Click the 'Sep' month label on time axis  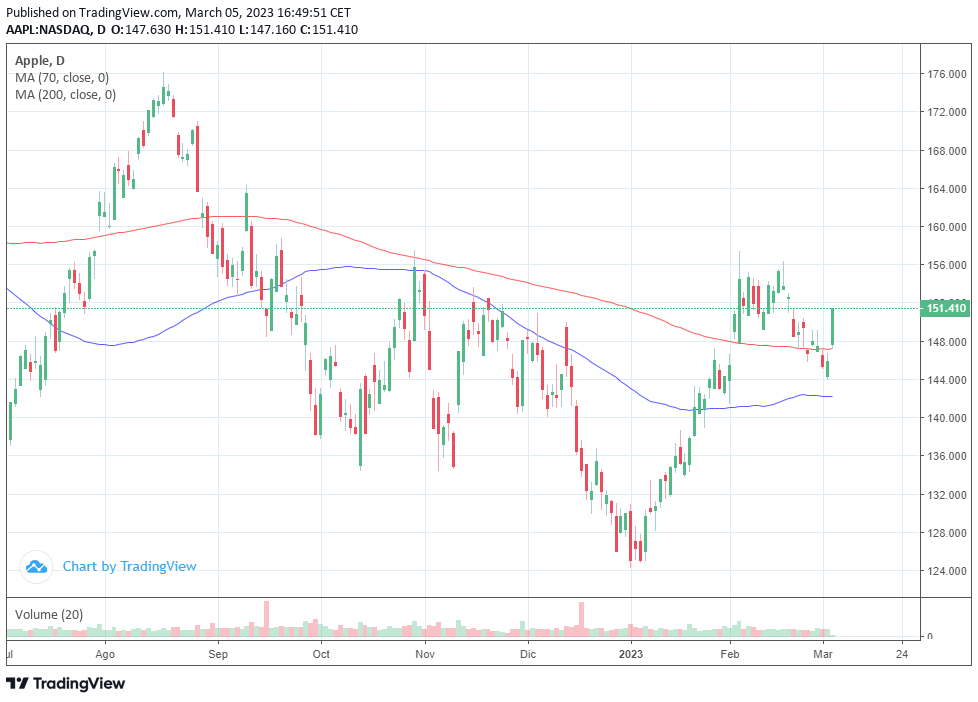[218, 655]
